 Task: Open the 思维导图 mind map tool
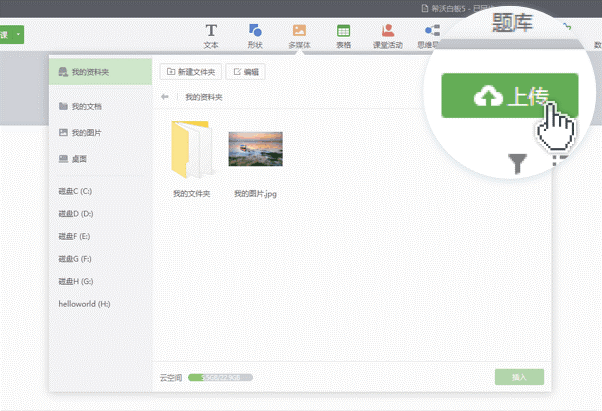[430, 36]
